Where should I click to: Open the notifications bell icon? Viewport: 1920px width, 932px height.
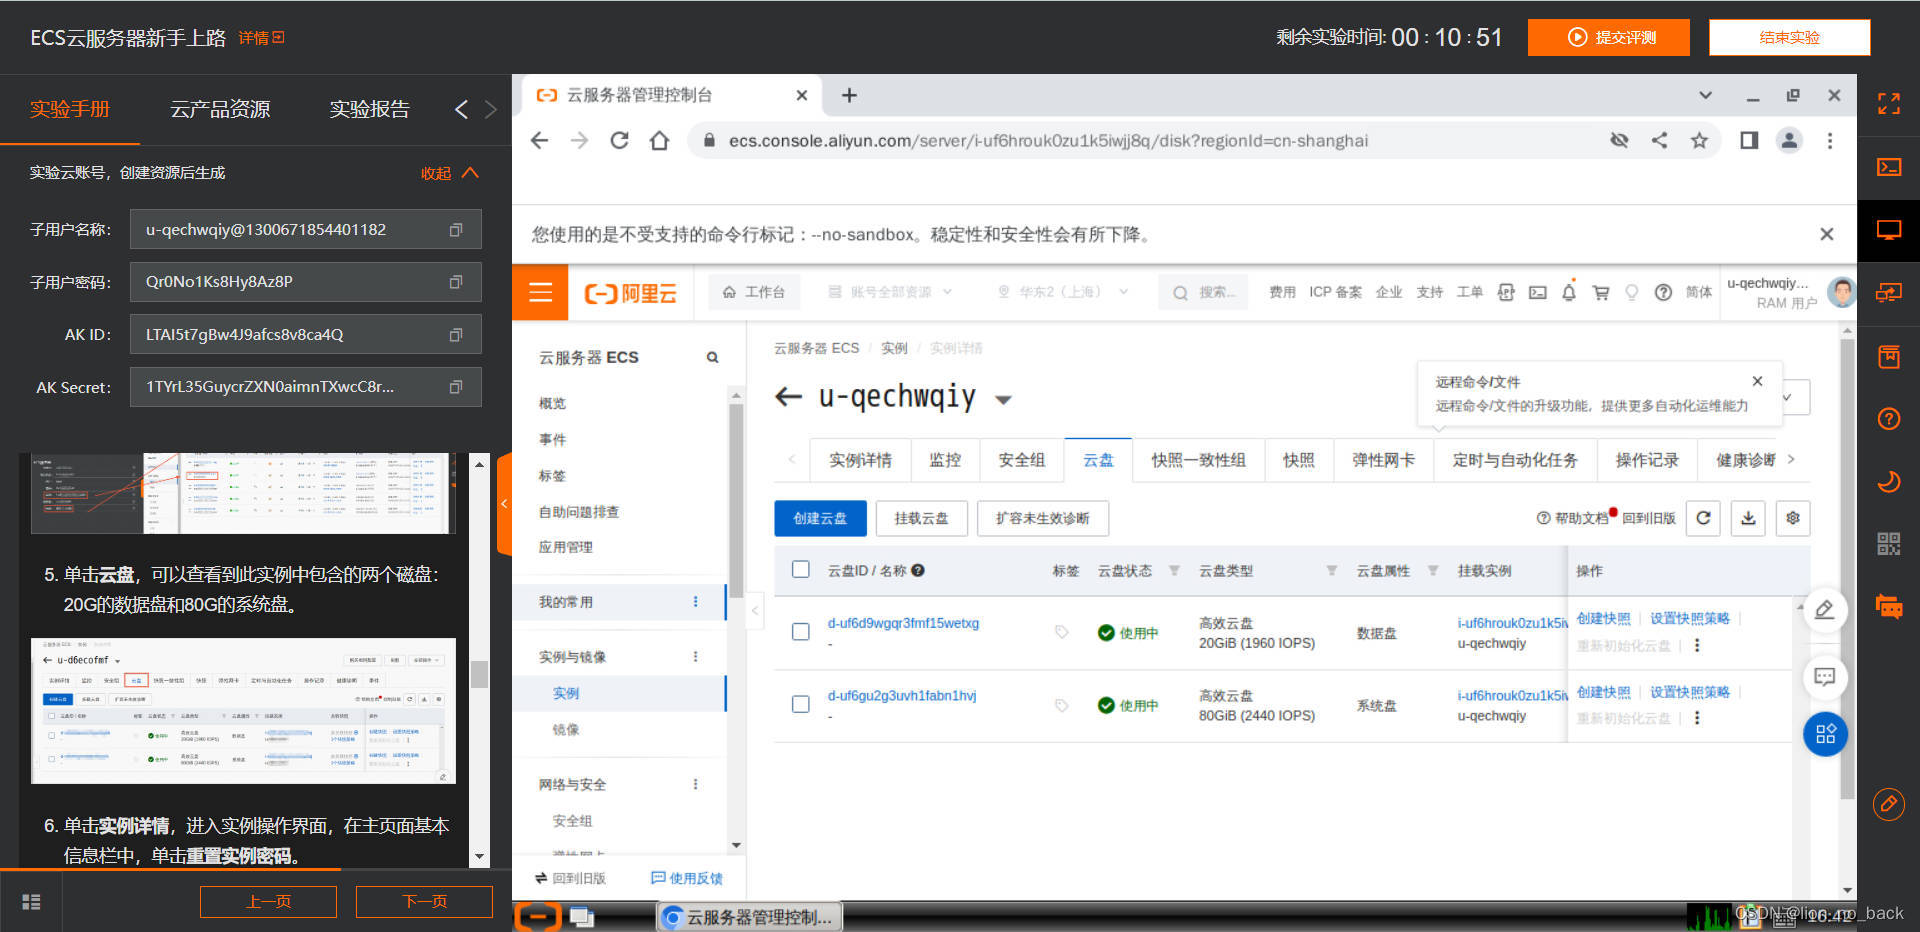pos(1569,292)
